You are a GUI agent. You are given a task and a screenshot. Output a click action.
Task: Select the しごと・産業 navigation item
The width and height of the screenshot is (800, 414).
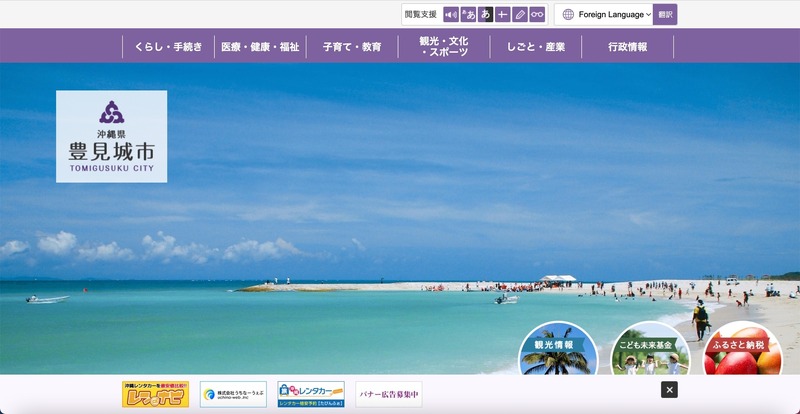535,47
